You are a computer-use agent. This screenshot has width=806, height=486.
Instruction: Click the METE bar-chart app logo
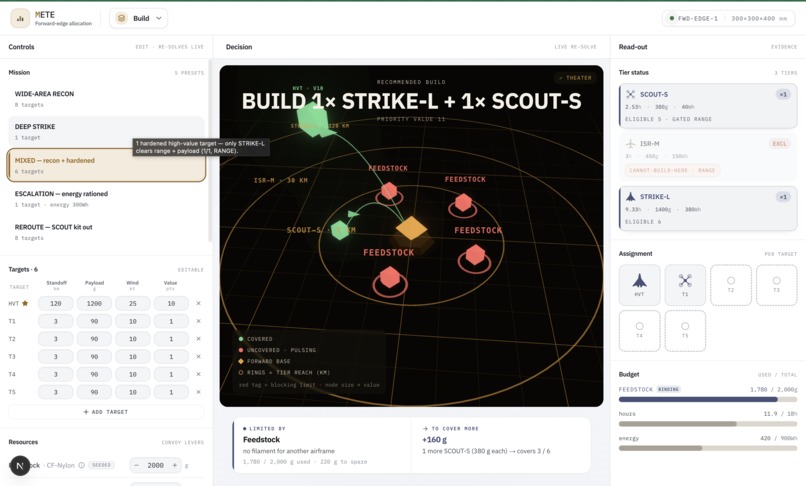[20, 18]
